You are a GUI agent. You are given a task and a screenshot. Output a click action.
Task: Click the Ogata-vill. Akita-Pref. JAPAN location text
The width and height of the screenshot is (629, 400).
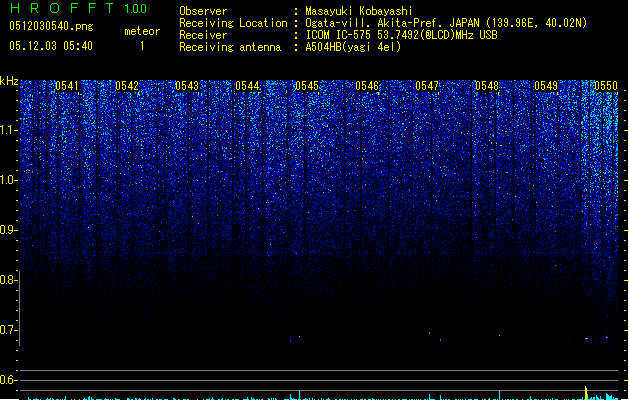446,23
